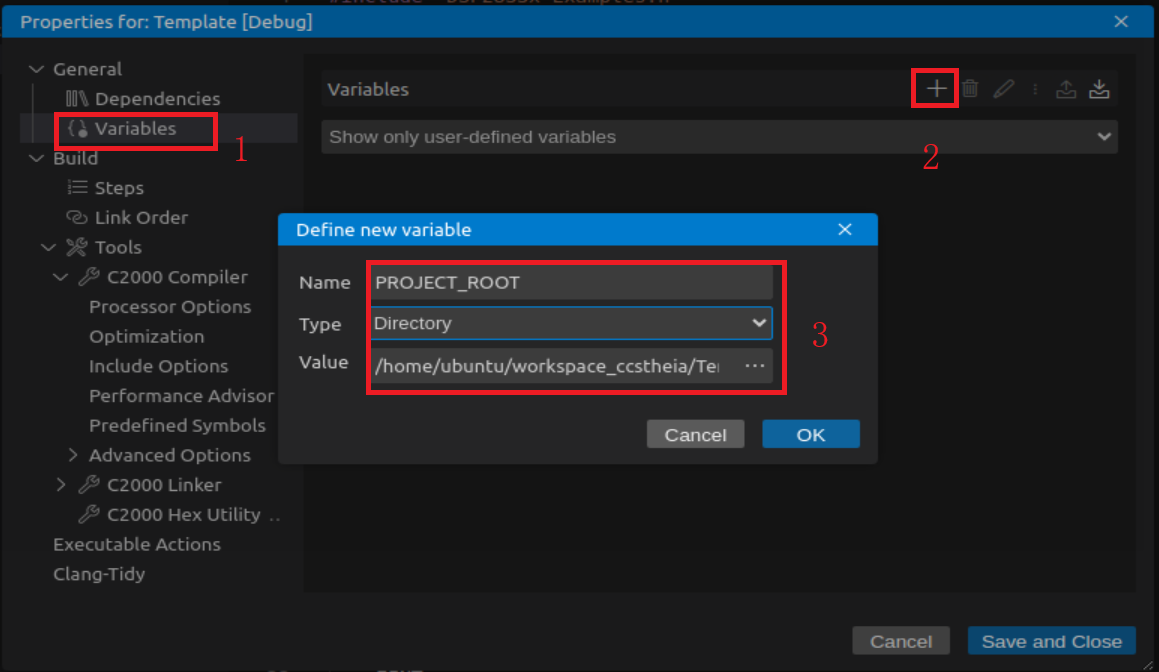Click the Name field containing PROJECT_ROOT
The width and height of the screenshot is (1159, 672).
pos(571,282)
